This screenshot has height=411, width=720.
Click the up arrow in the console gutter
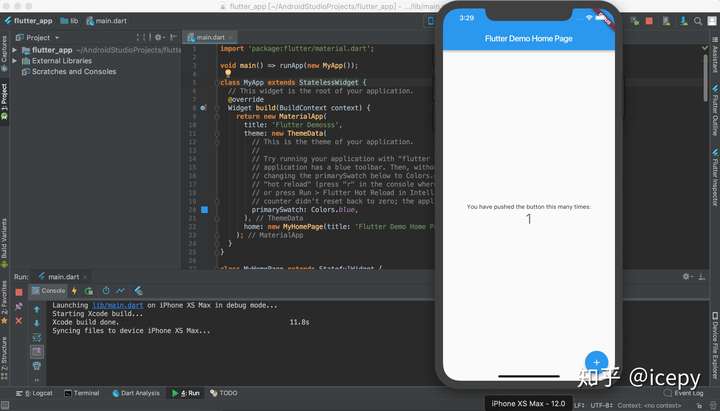[x=37, y=310]
